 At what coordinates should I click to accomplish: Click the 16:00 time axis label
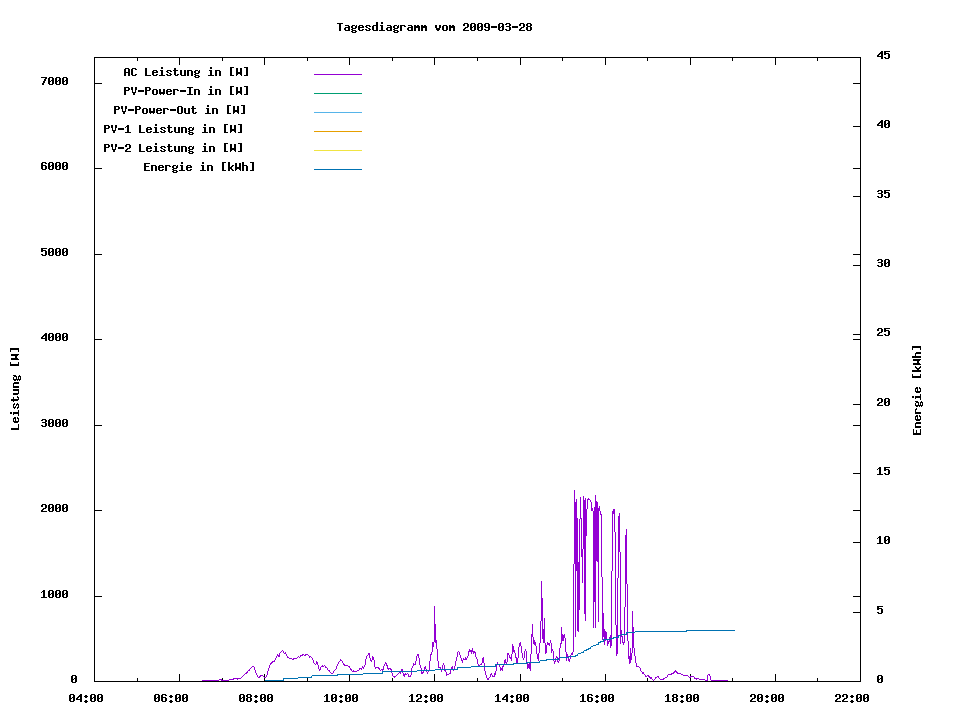[597, 699]
